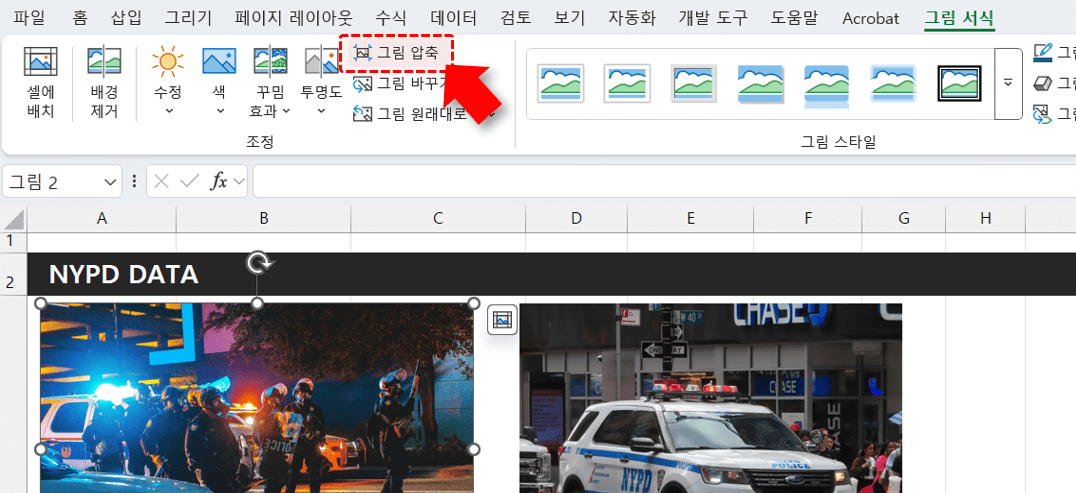Open the Name Box dropdown arrow
Screen dimensions: 1076x493
tap(110, 181)
